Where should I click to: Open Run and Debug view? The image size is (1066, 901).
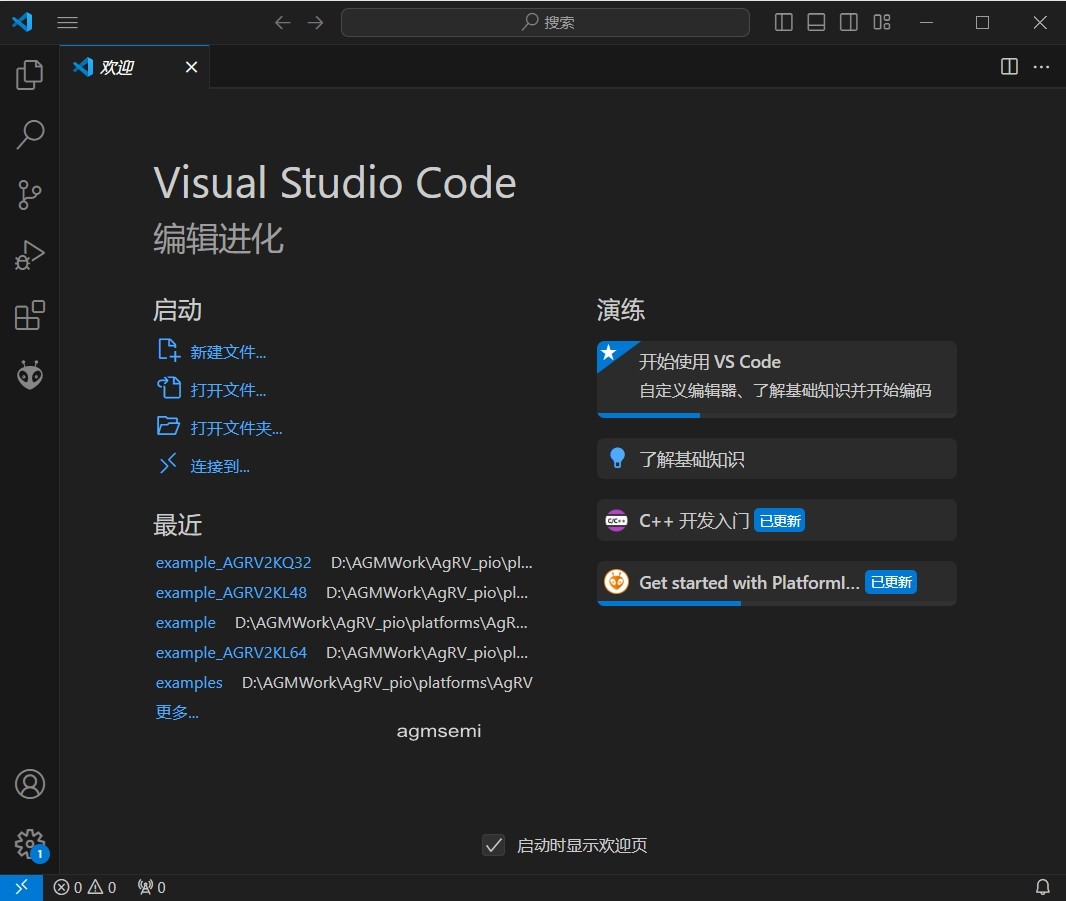(29, 255)
